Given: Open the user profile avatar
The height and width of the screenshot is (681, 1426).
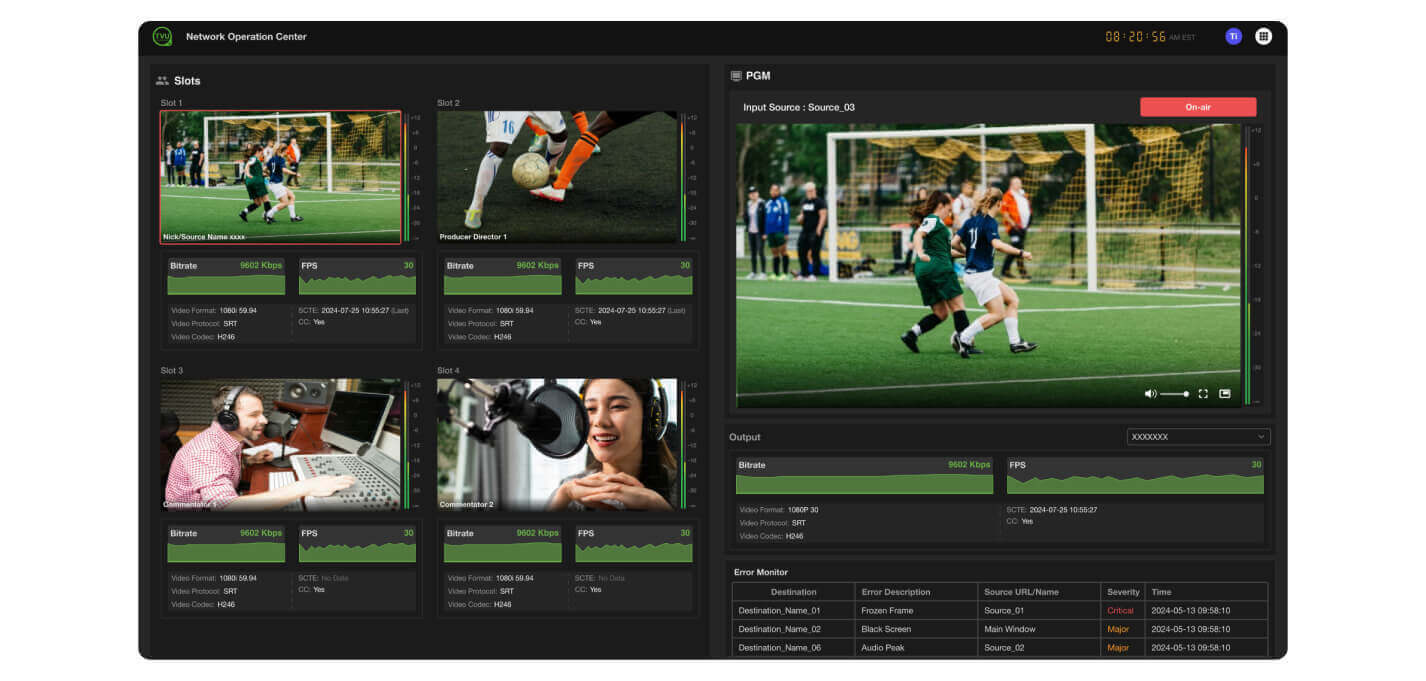Looking at the screenshot, I should (x=1233, y=37).
